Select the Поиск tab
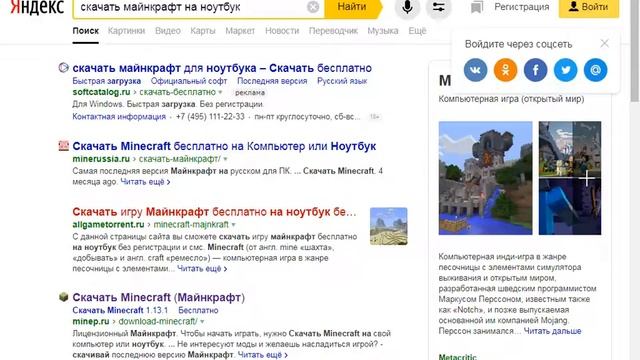640x360 pixels. pos(86,31)
